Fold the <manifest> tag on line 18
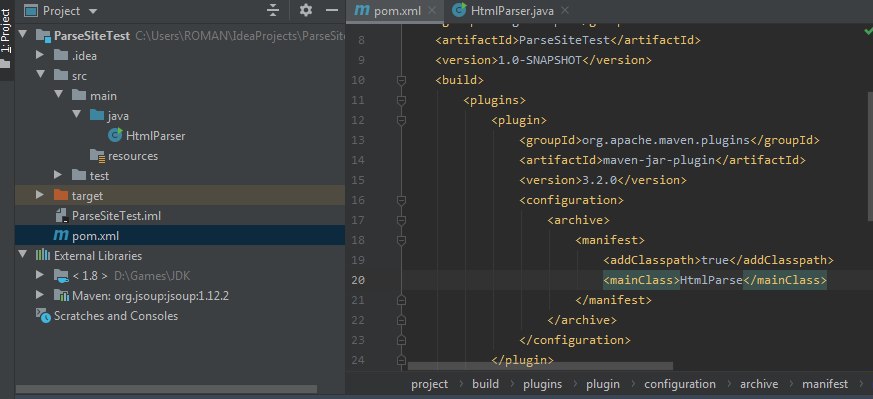This screenshot has width=873, height=399. pos(401,240)
